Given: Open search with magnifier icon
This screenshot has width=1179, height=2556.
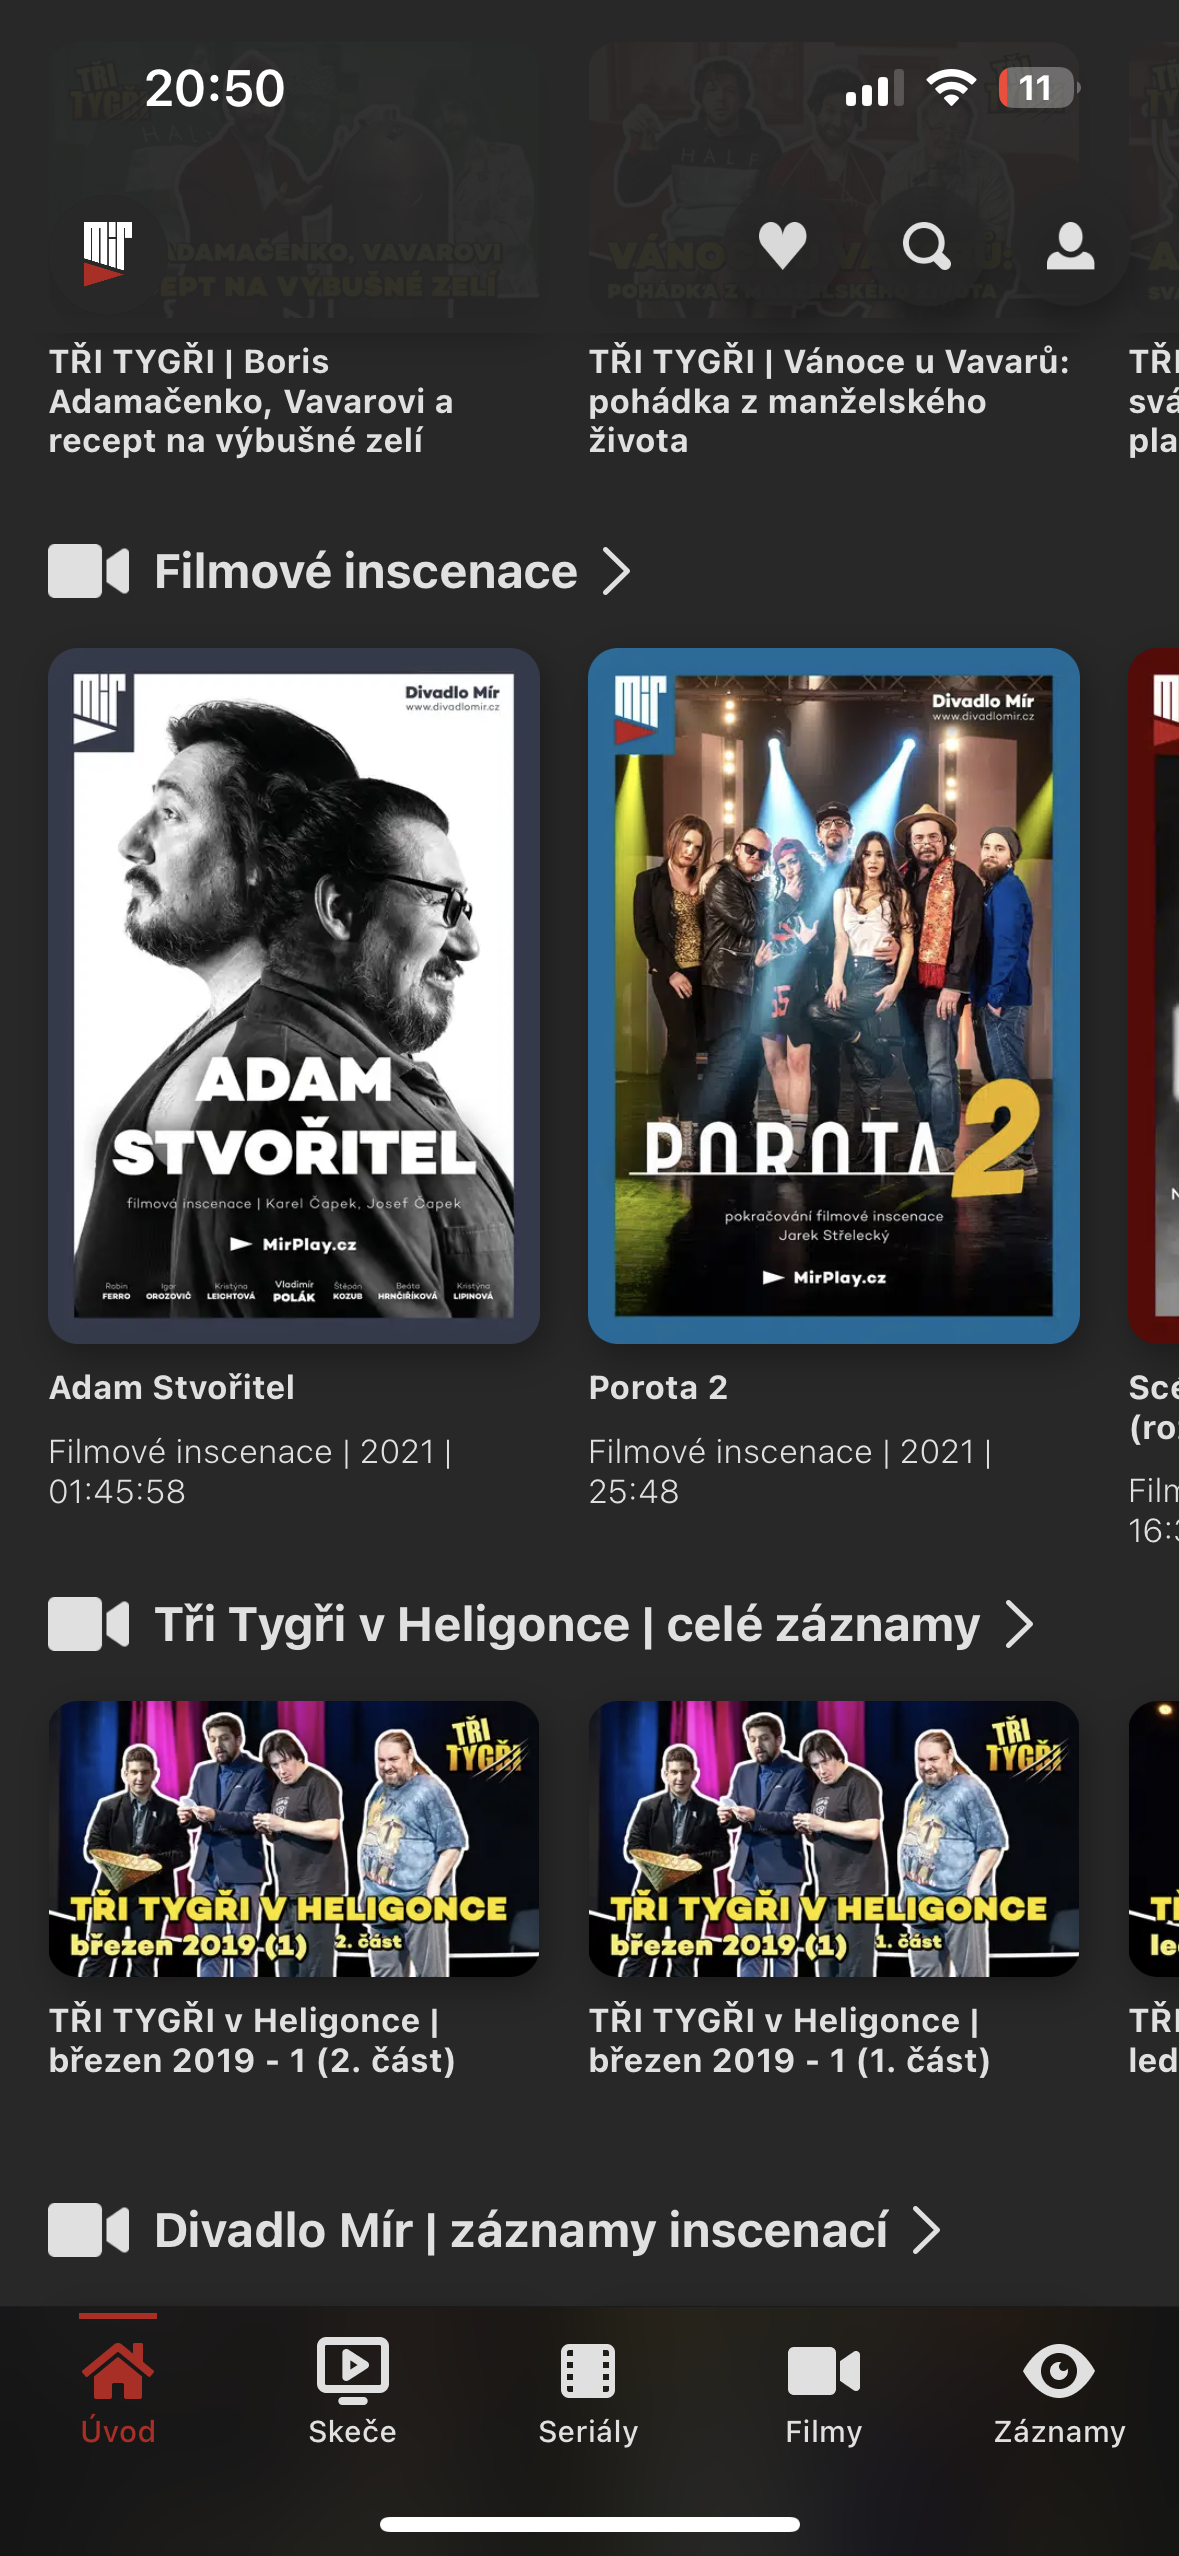Looking at the screenshot, I should coord(926,246).
